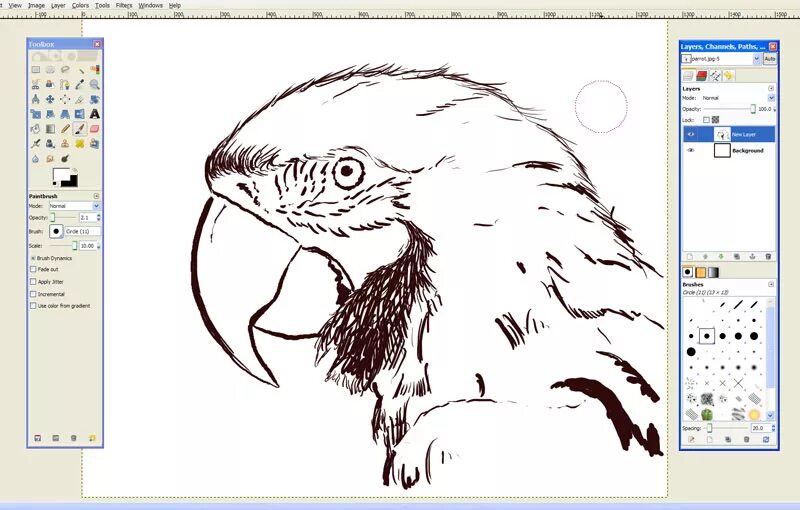Select the Crop tool
This screenshot has width=800, height=510.
[x=80, y=99]
